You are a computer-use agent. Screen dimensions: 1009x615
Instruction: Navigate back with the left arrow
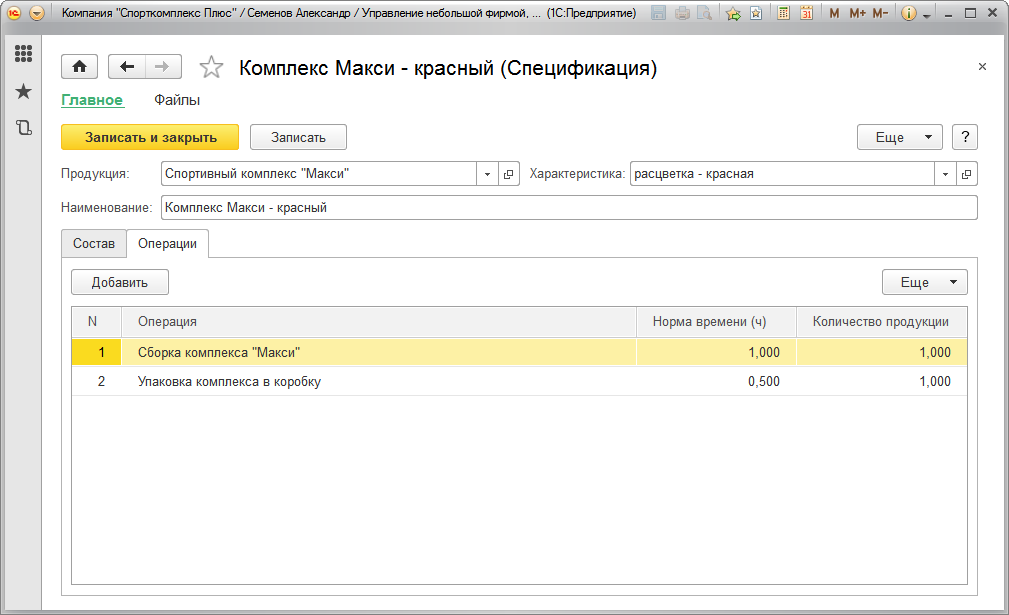click(x=127, y=66)
